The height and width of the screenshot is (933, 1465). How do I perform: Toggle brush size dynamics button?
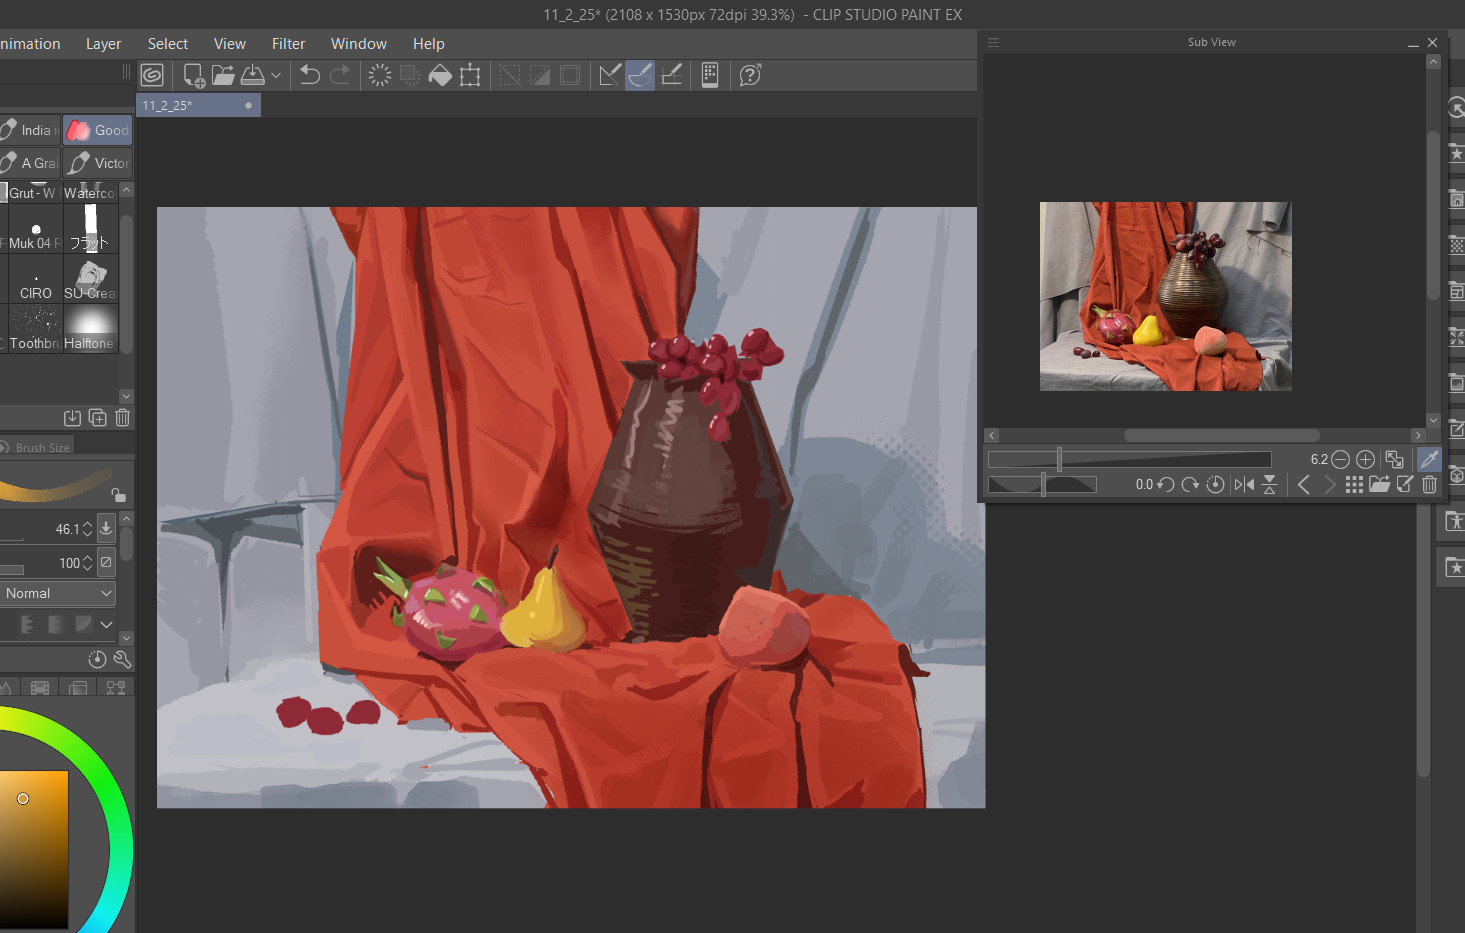coord(106,528)
